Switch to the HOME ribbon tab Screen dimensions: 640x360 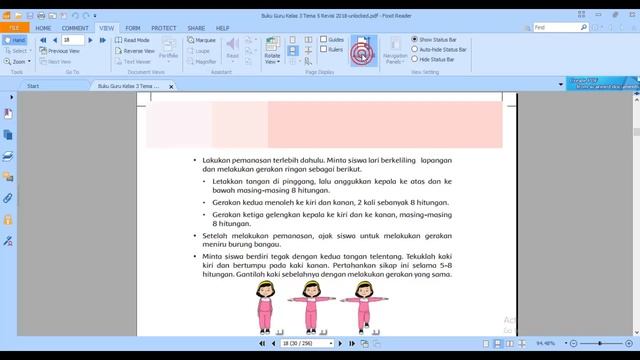pyautogui.click(x=43, y=28)
